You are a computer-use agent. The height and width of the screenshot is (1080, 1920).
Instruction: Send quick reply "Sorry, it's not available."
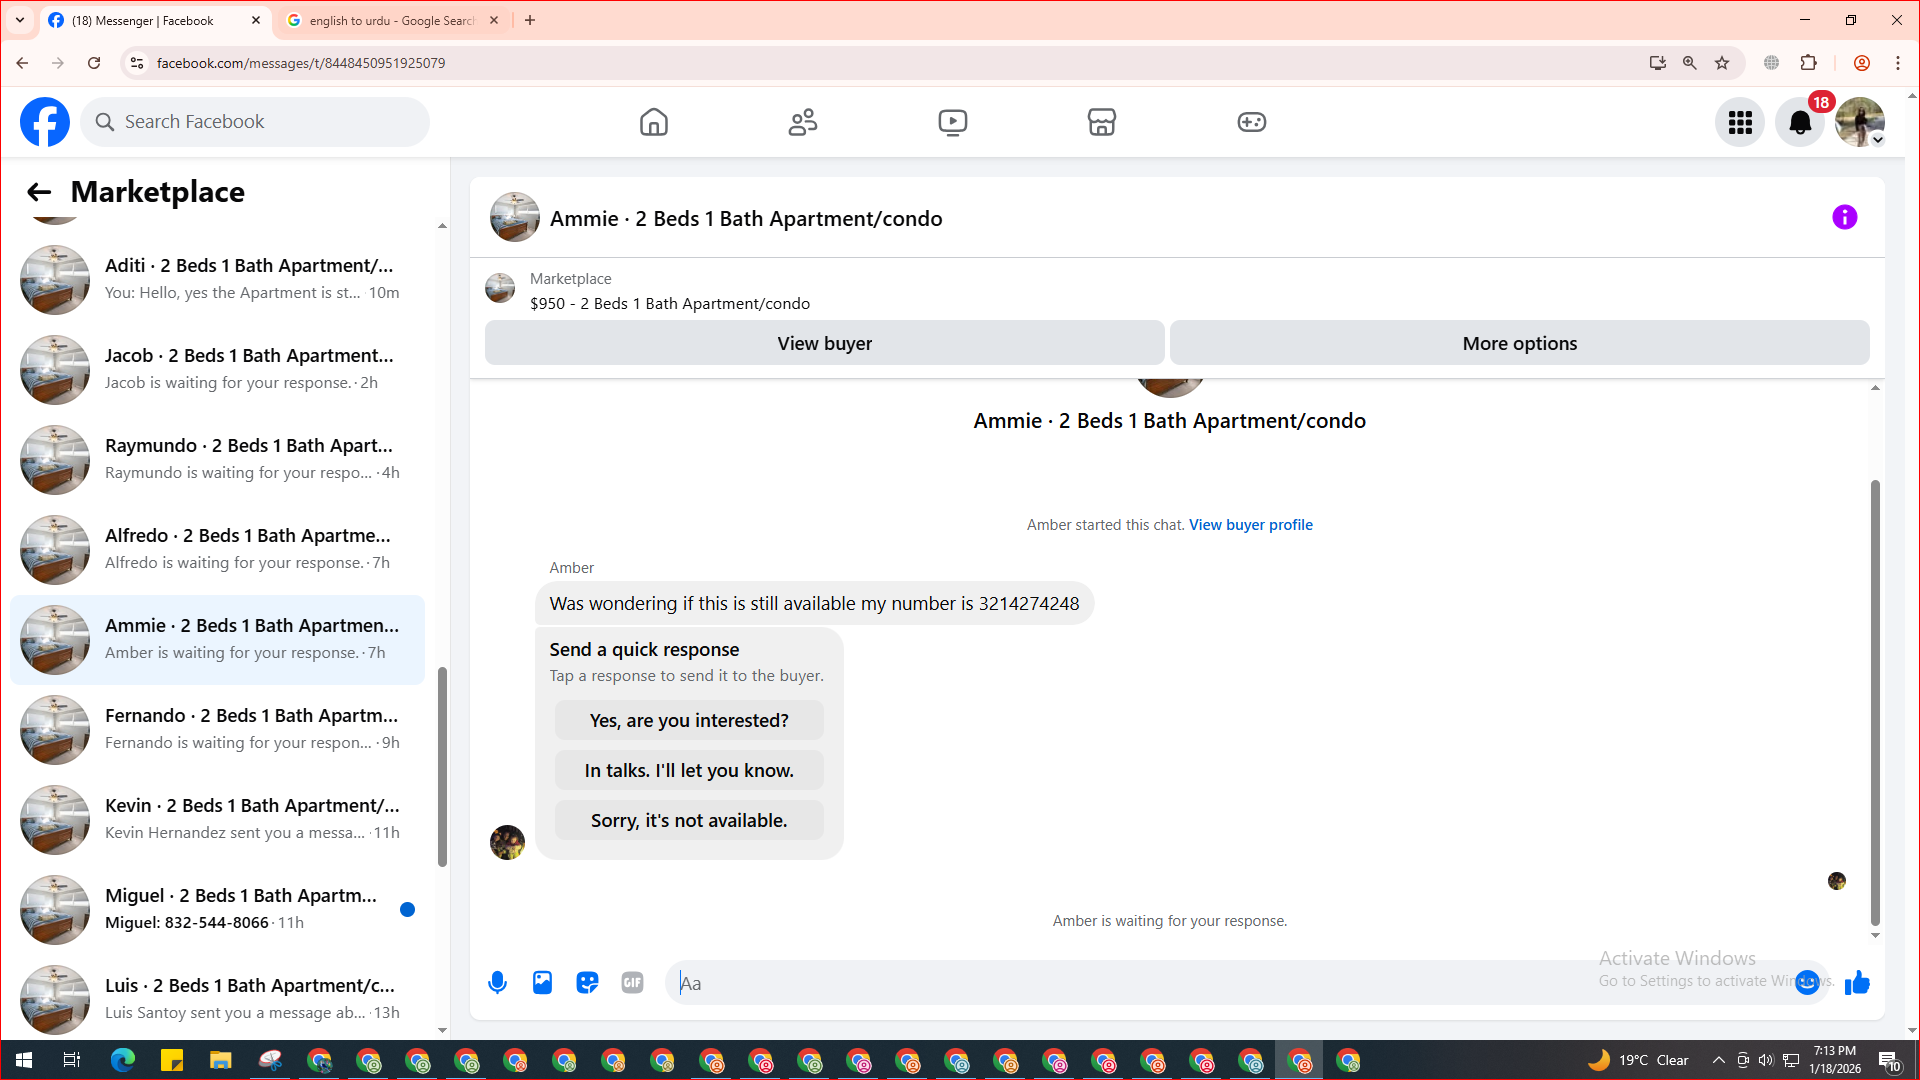pyautogui.click(x=689, y=820)
